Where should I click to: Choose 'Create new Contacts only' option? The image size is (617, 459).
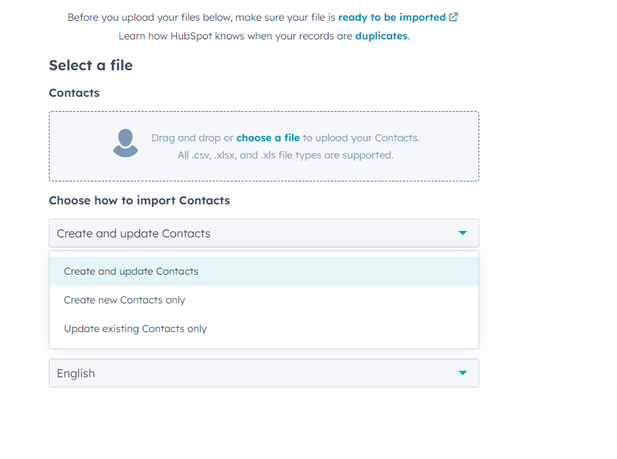click(x=124, y=300)
